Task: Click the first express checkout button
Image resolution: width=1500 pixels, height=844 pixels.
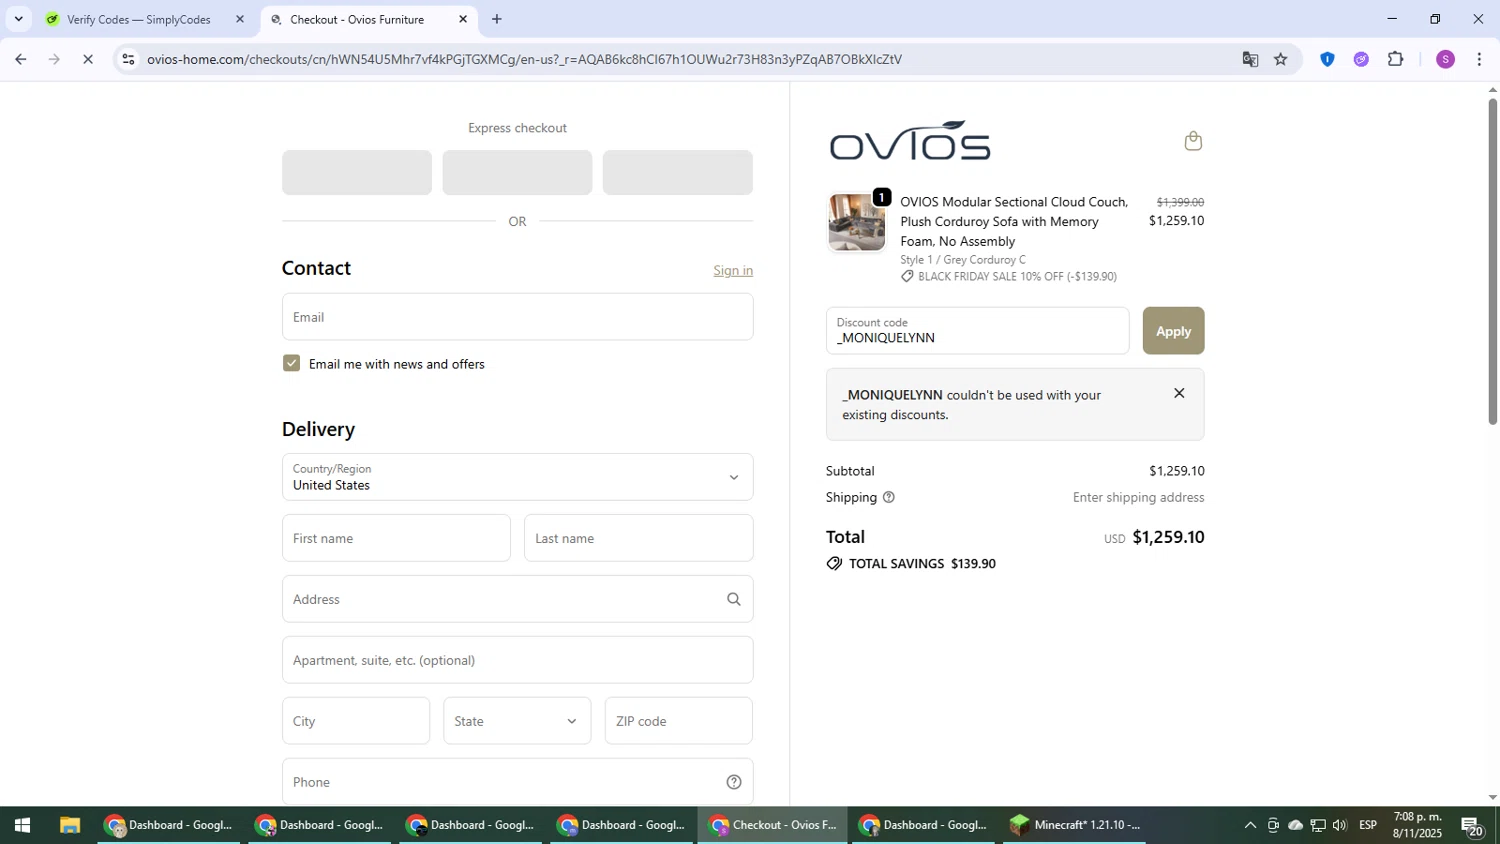Action: pyautogui.click(x=357, y=172)
